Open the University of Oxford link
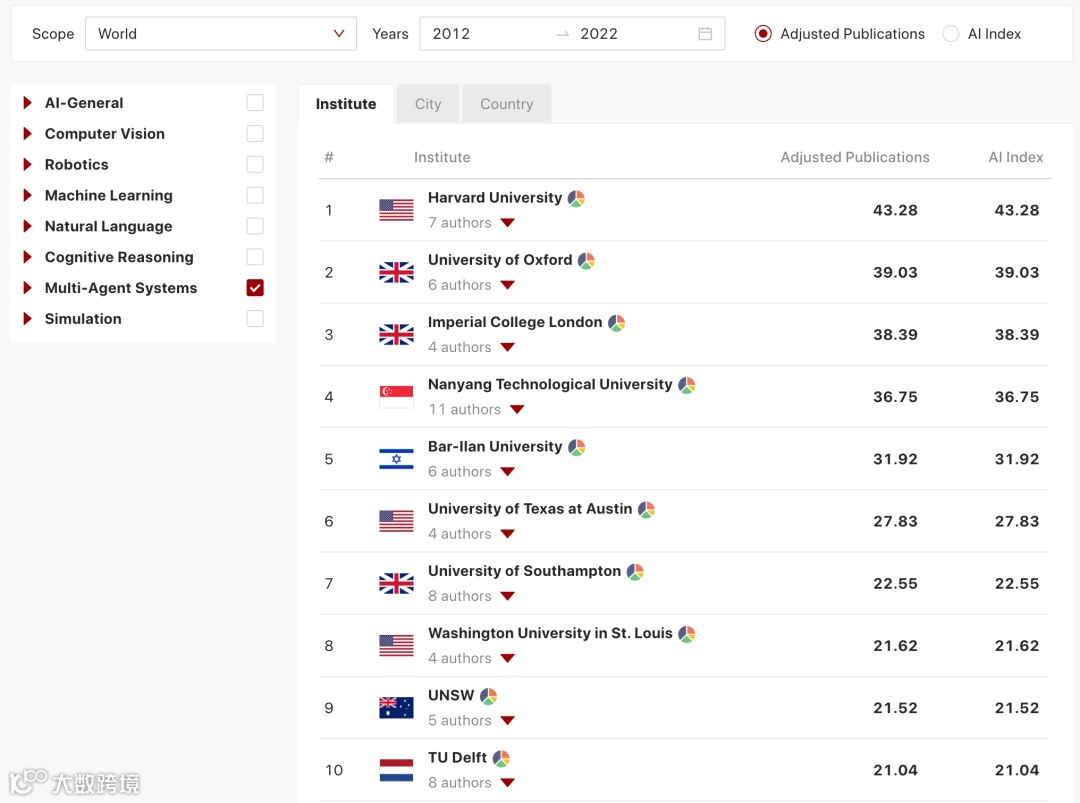This screenshot has height=803, width=1080. (499, 260)
